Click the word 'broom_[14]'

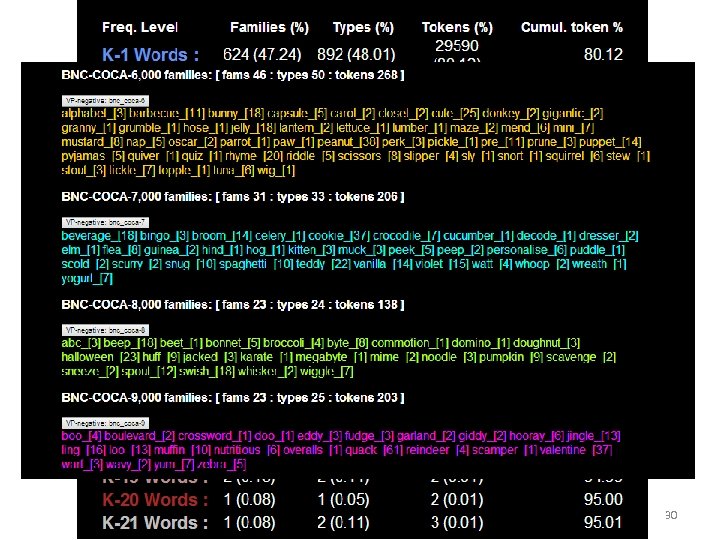coord(222,236)
